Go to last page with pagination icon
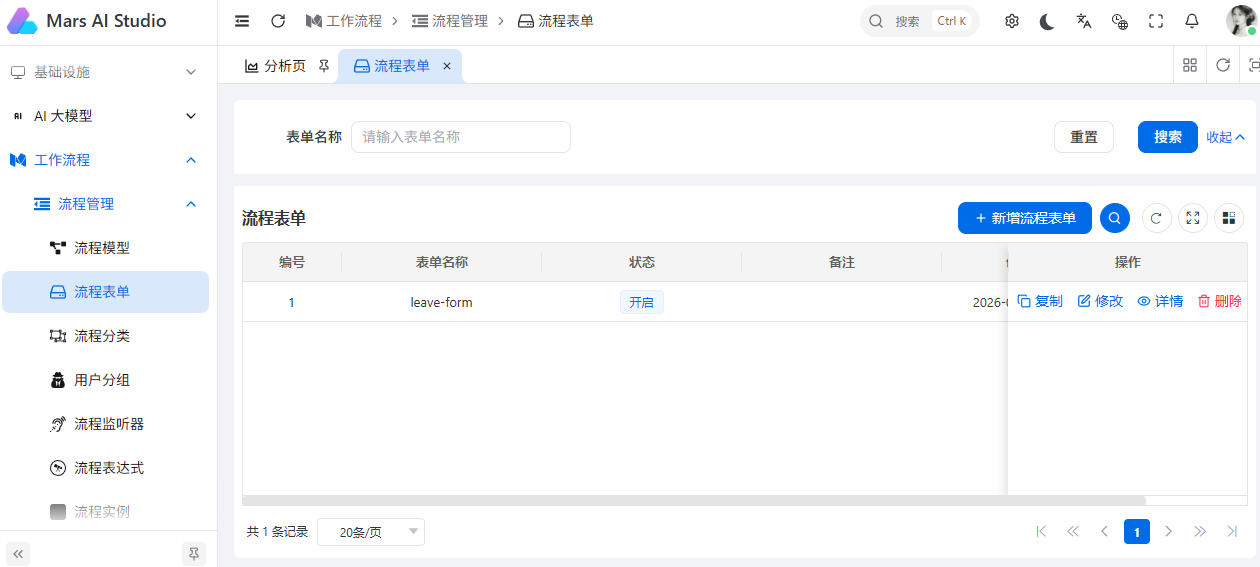This screenshot has height=567, width=1260. (x=1232, y=531)
